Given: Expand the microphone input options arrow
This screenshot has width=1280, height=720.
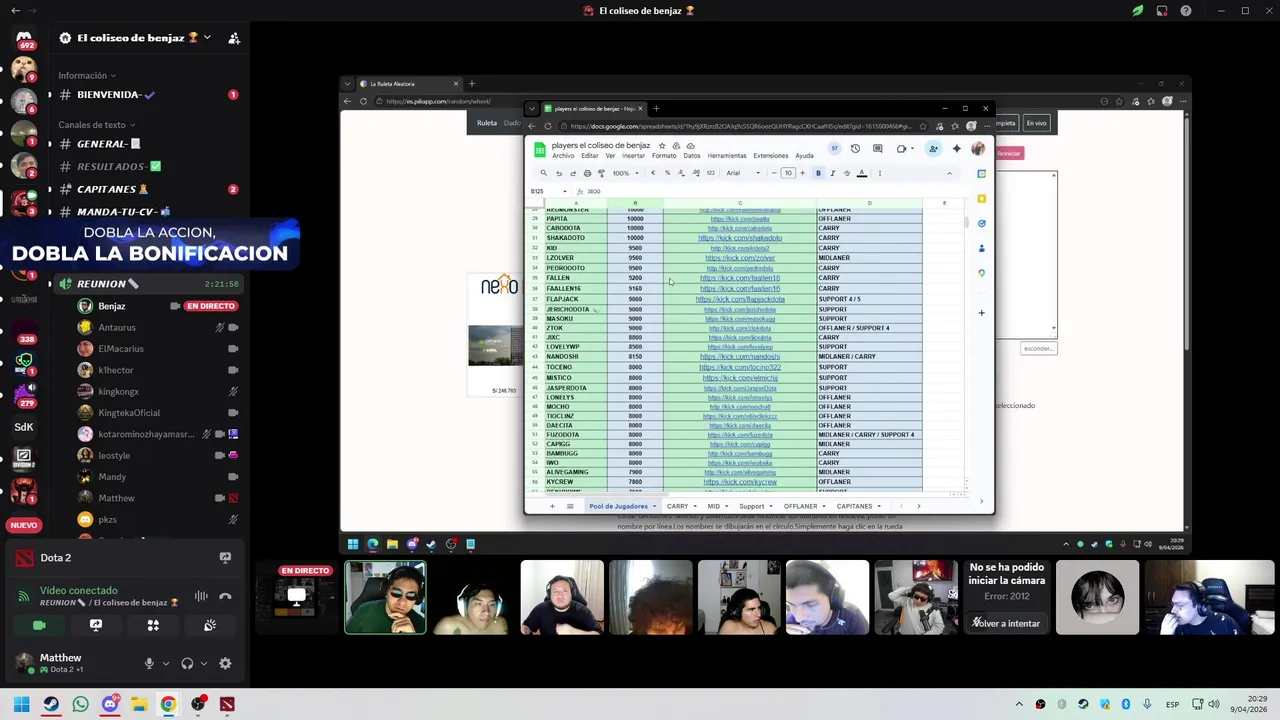Looking at the screenshot, I should pos(165,663).
